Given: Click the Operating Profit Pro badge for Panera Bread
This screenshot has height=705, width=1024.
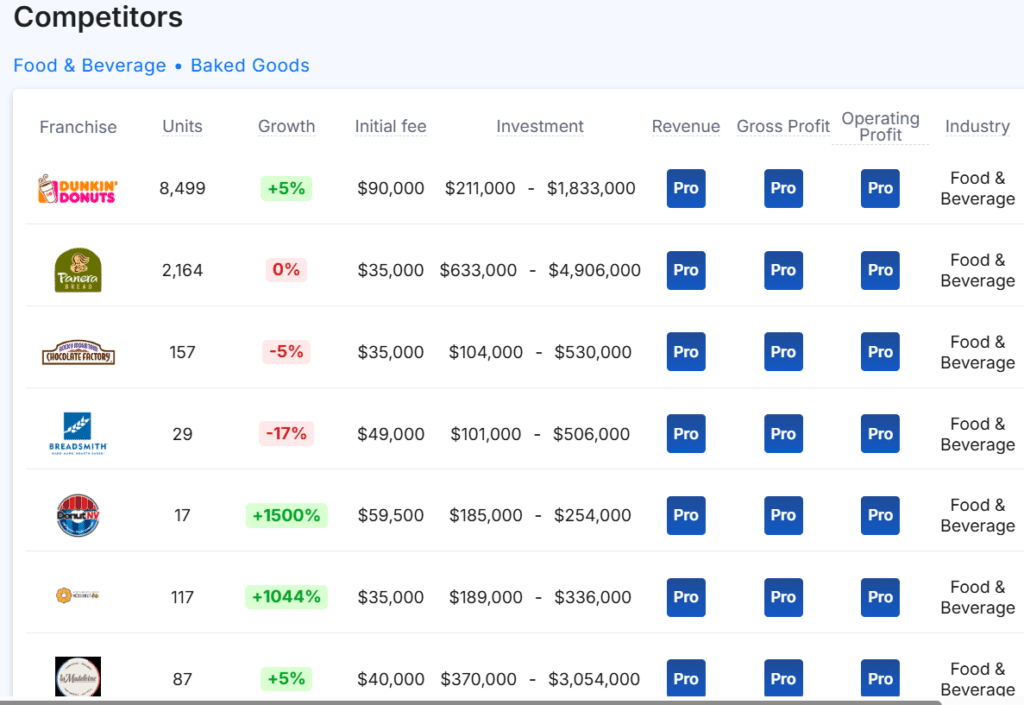Looking at the screenshot, I should tap(880, 270).
